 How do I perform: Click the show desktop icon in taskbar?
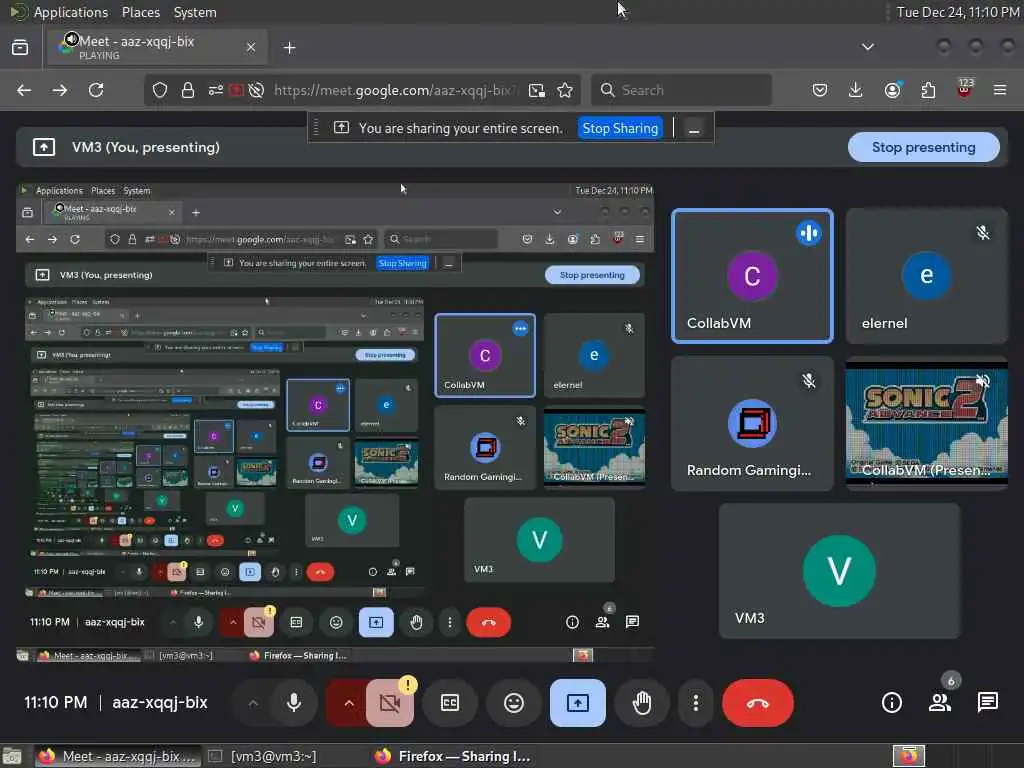pyautogui.click(x=12, y=757)
